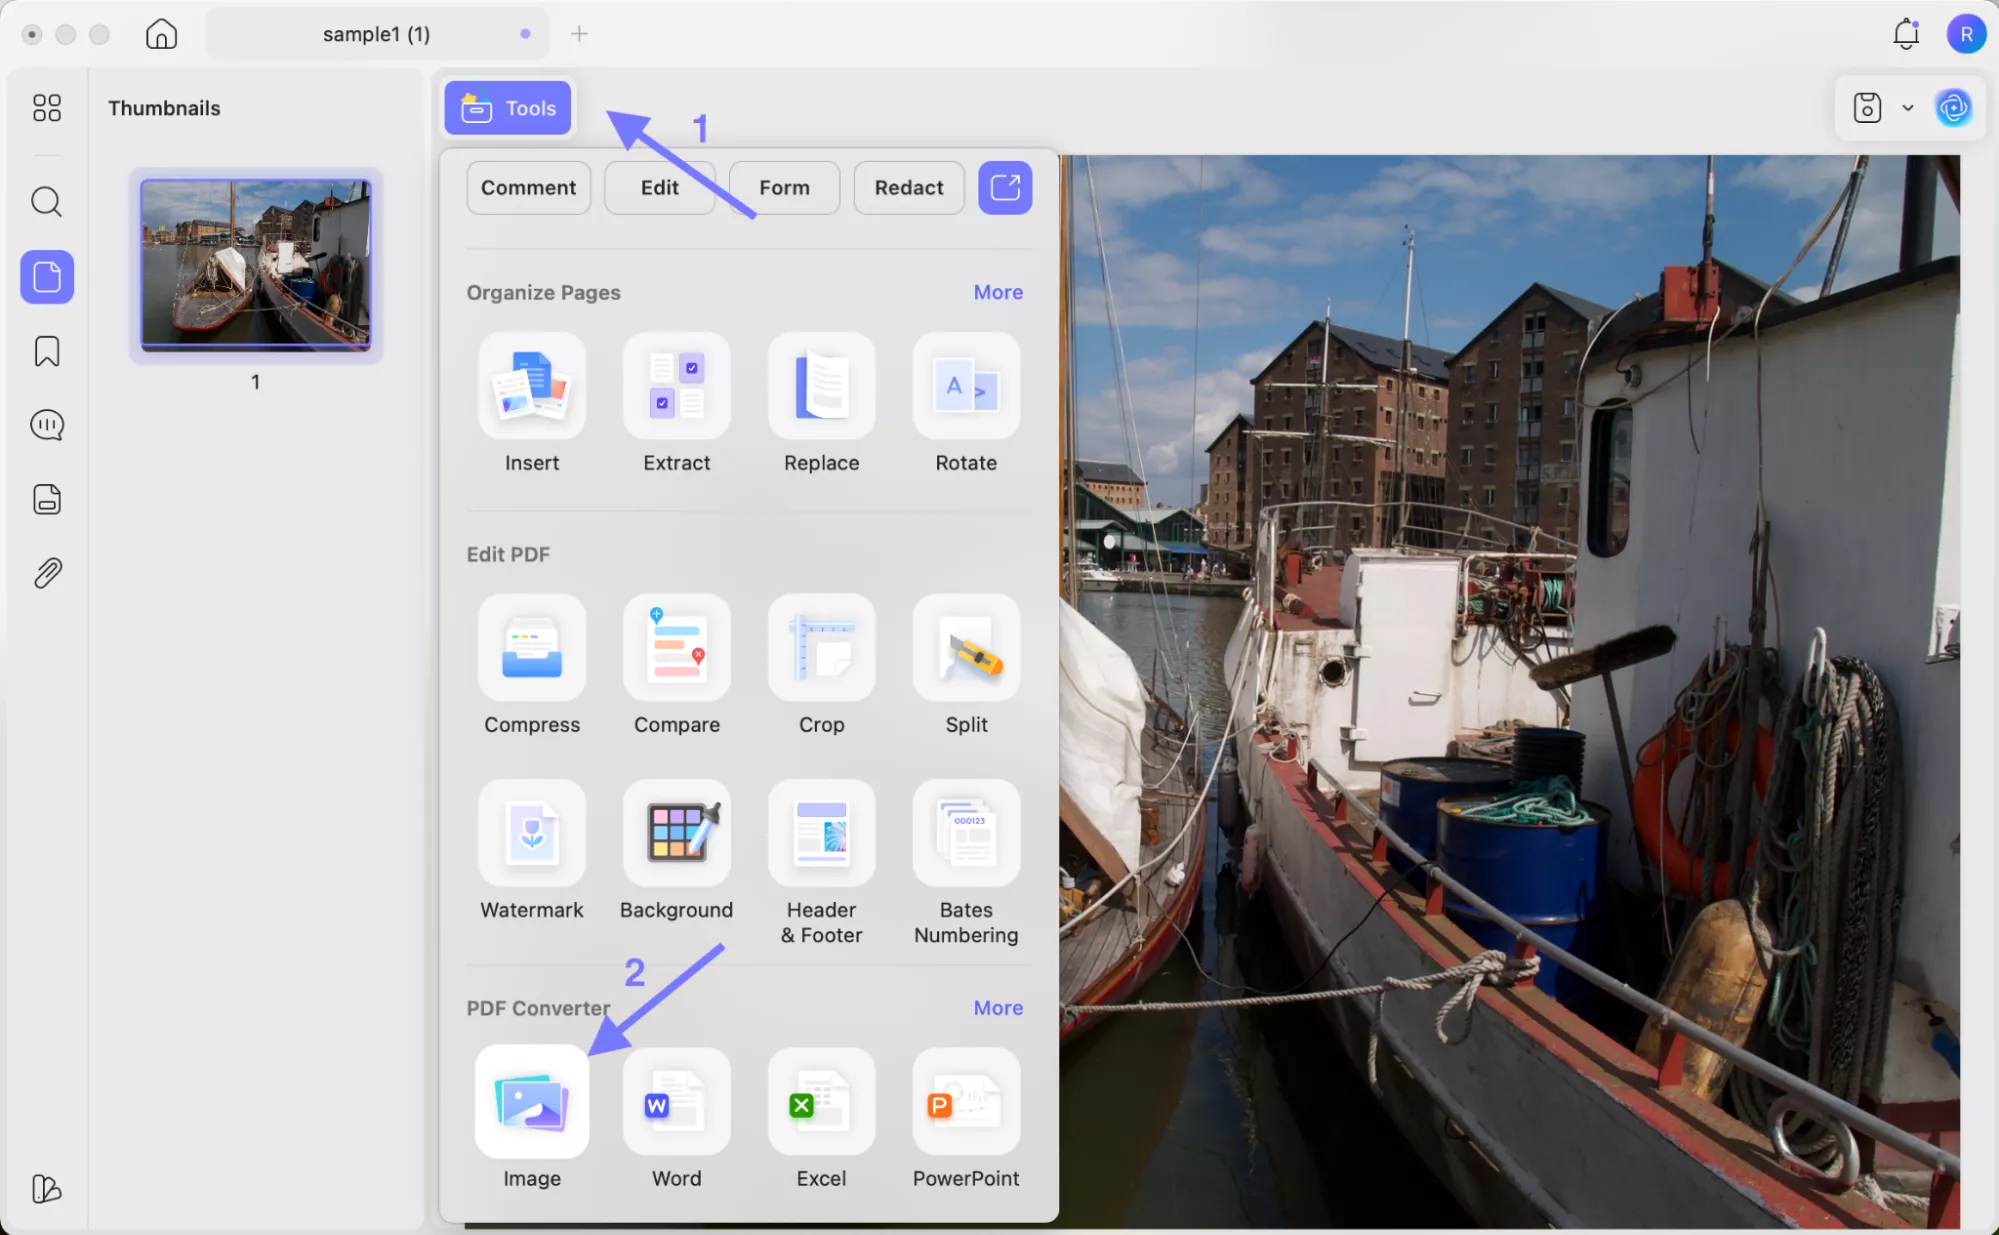Click the Tools button
The width and height of the screenshot is (1999, 1235).
(507, 107)
